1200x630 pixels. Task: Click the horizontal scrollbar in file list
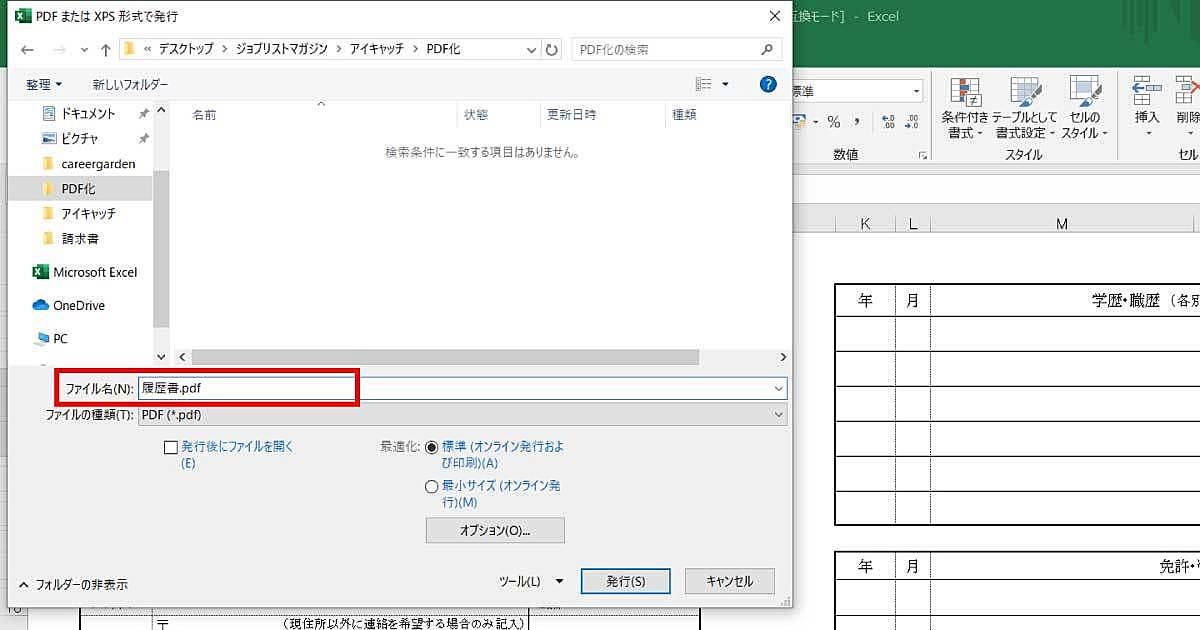click(x=445, y=357)
